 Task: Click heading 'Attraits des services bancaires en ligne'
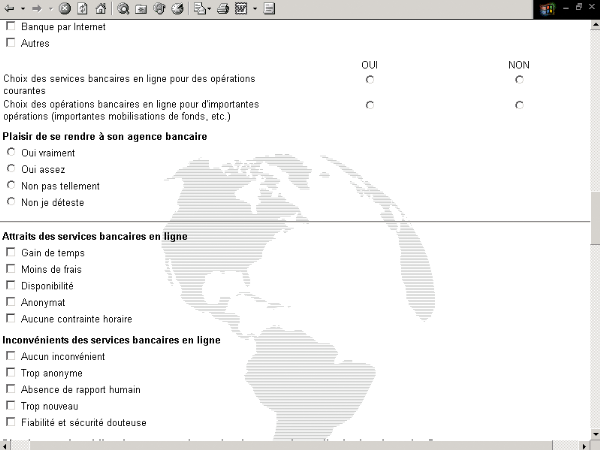tap(95, 236)
